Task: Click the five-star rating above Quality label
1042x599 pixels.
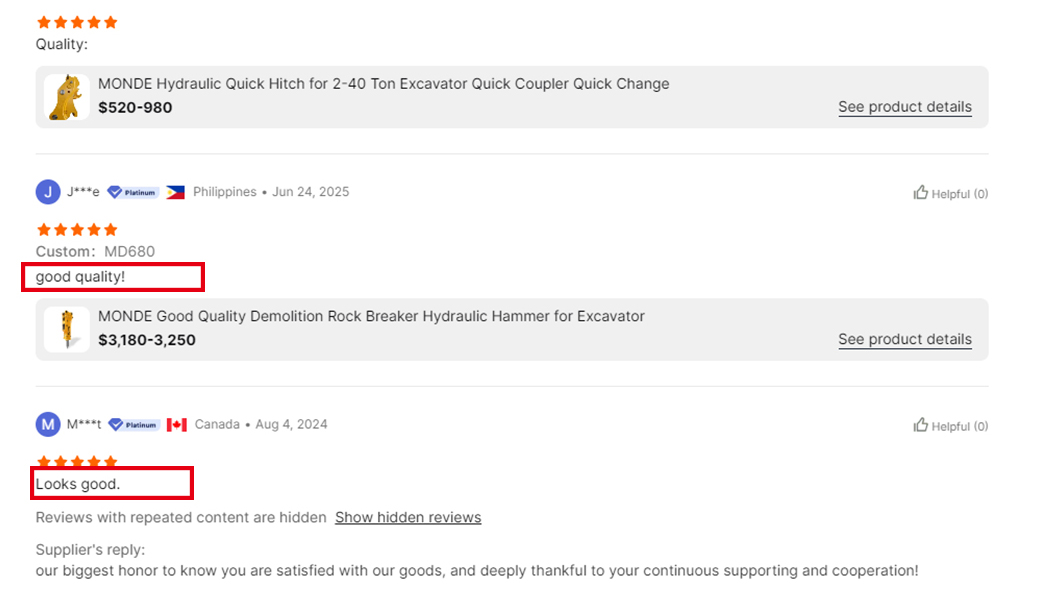Action: (77, 23)
